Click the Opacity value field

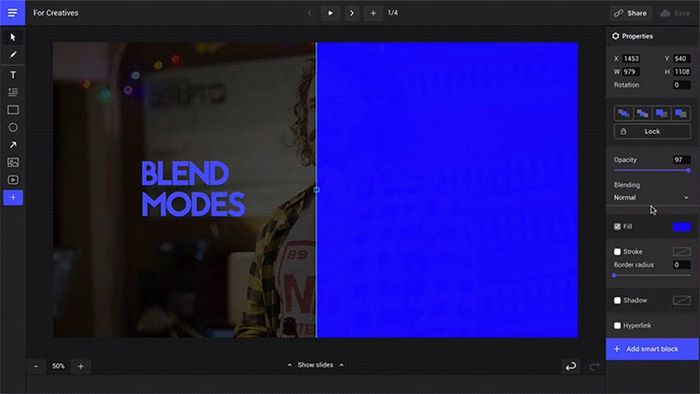tap(681, 160)
